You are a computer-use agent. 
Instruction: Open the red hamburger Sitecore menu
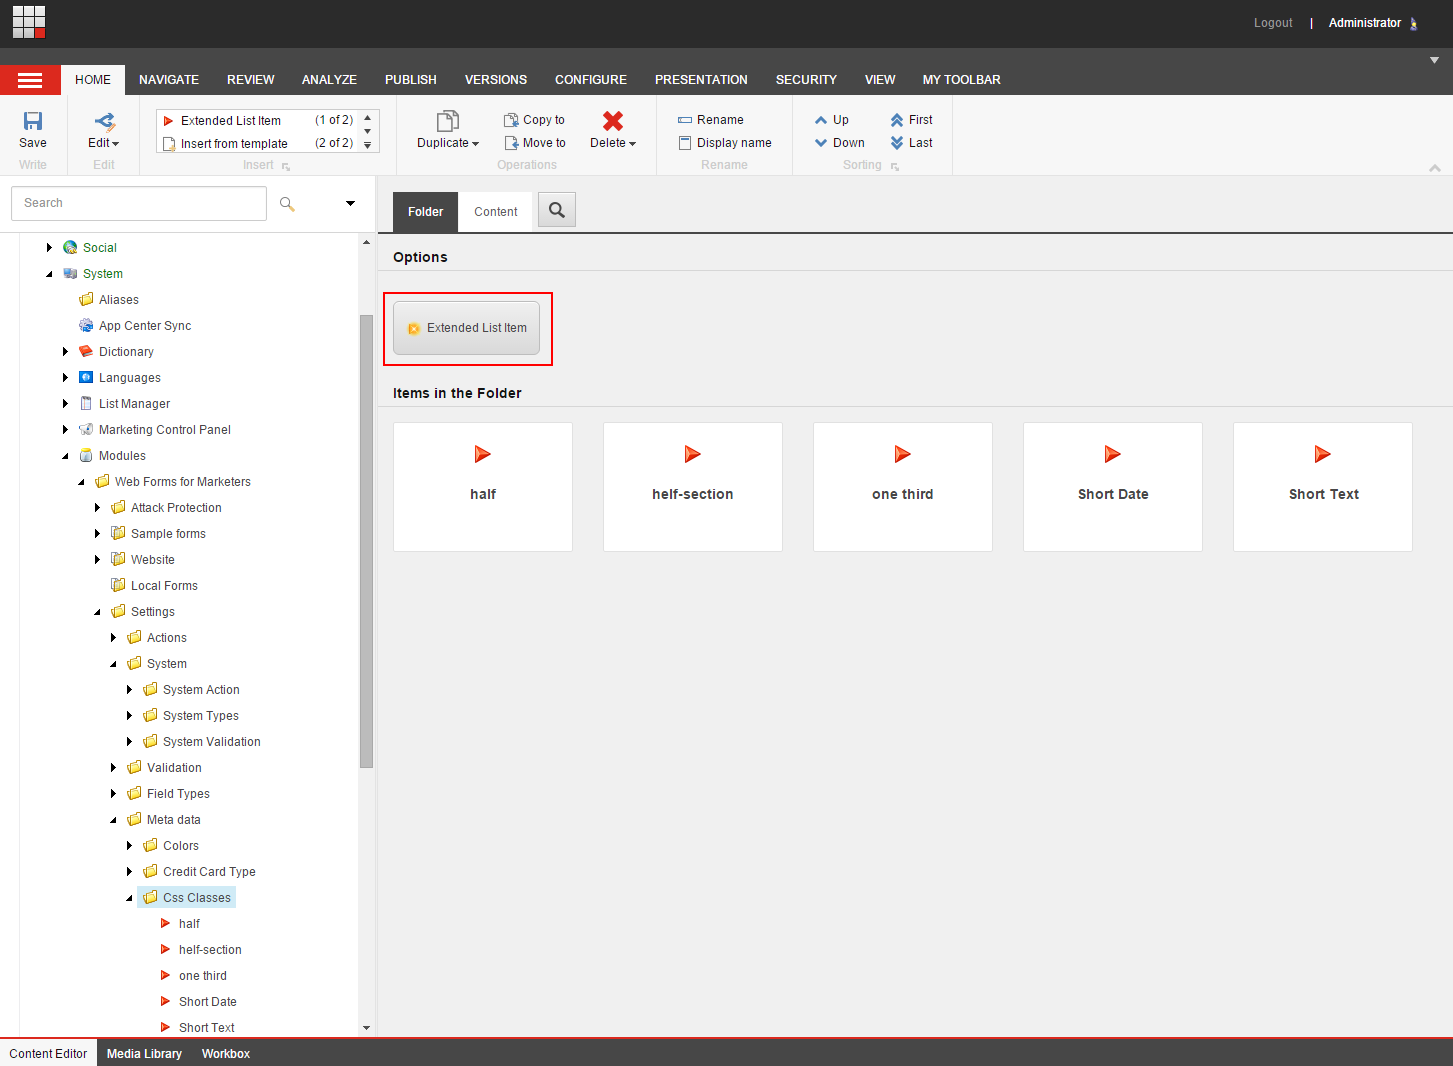click(30, 80)
